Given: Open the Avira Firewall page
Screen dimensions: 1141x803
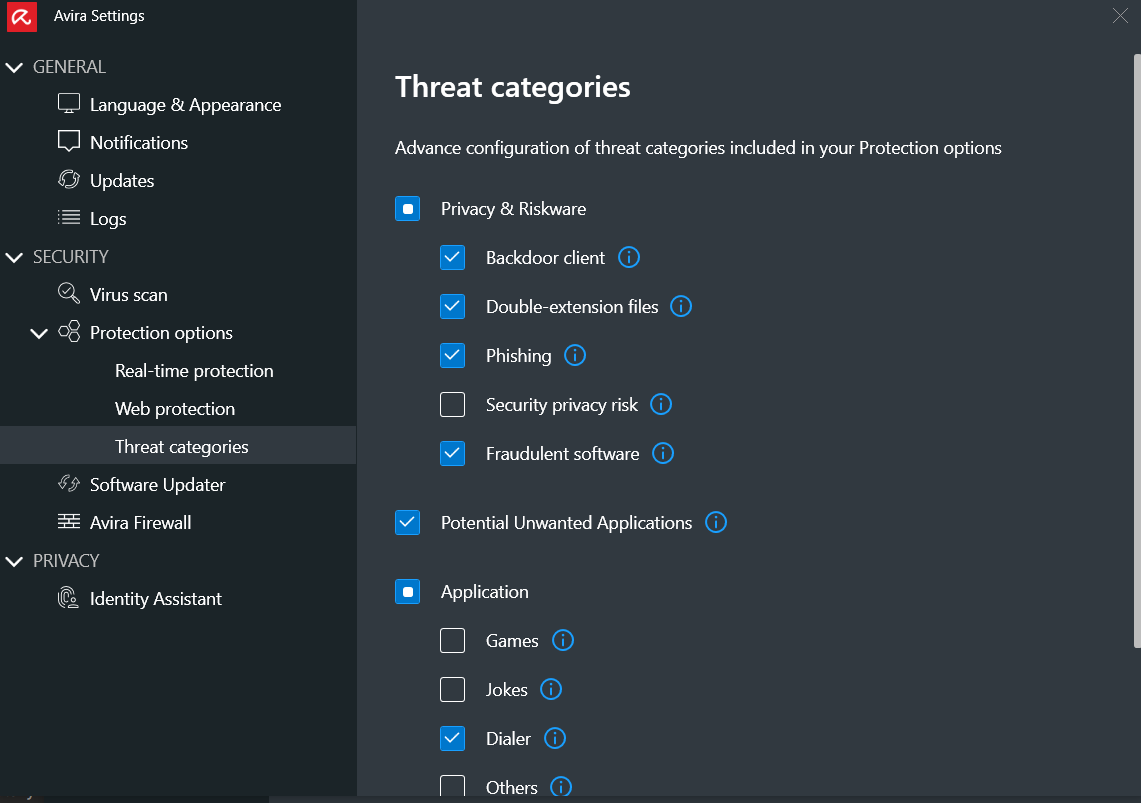Looking at the screenshot, I should (x=140, y=523).
